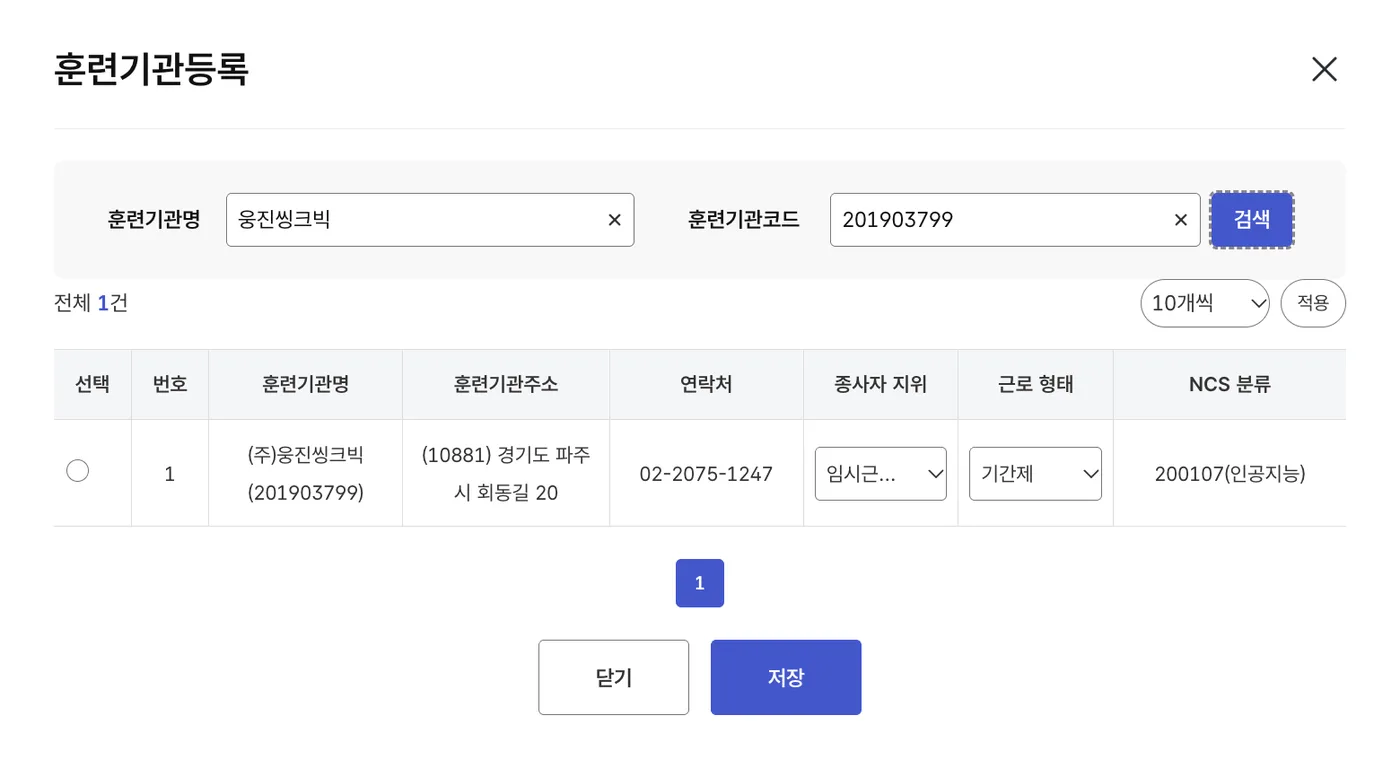Click the 닫기 button
The image size is (1400, 768).
(x=614, y=677)
